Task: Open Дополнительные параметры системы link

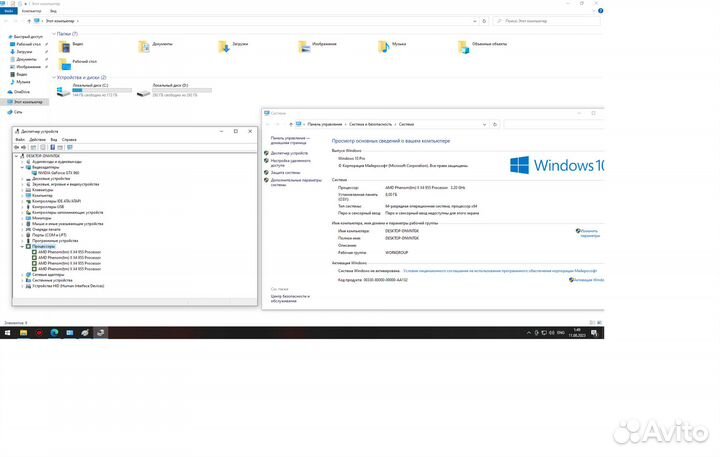Action: pos(296,182)
